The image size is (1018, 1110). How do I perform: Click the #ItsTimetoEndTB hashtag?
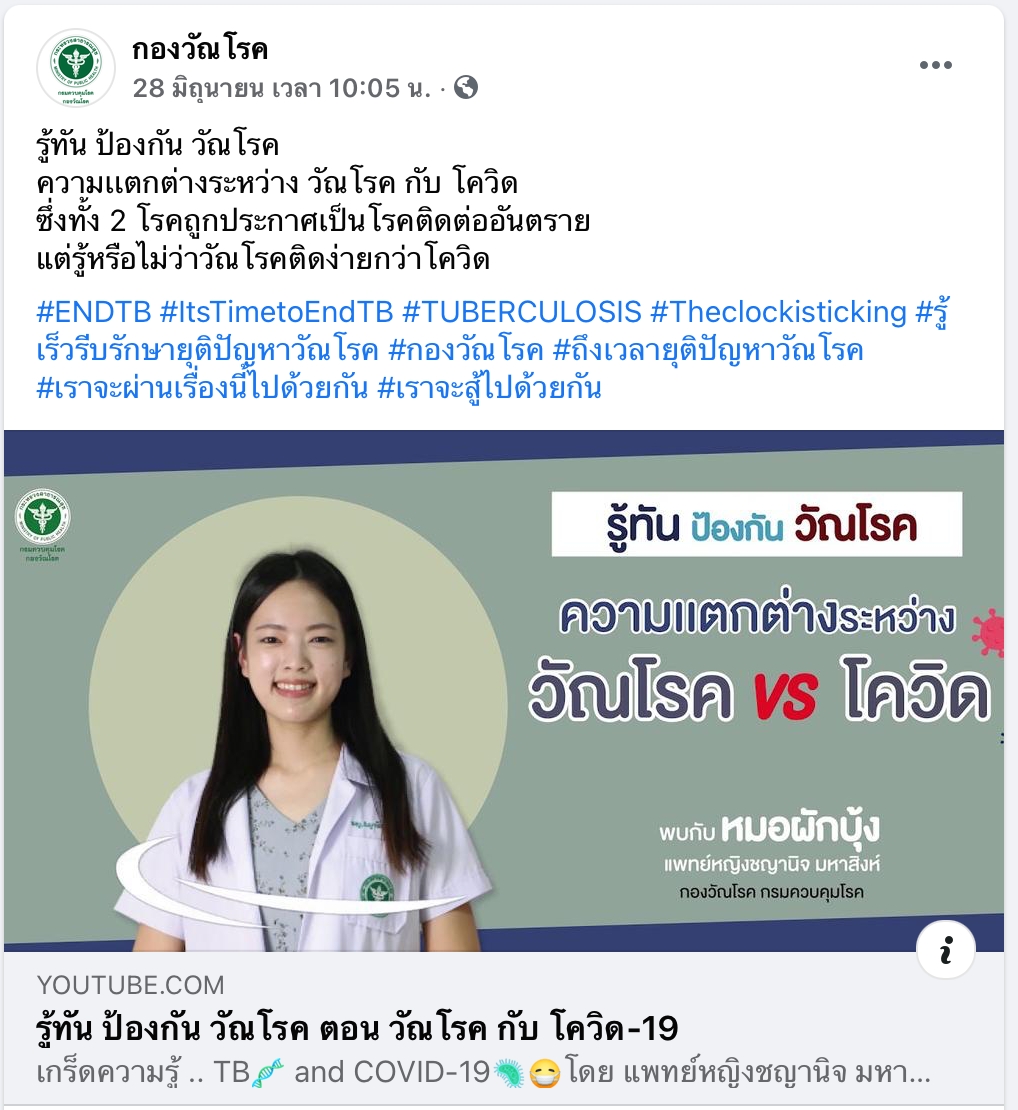pos(277,311)
